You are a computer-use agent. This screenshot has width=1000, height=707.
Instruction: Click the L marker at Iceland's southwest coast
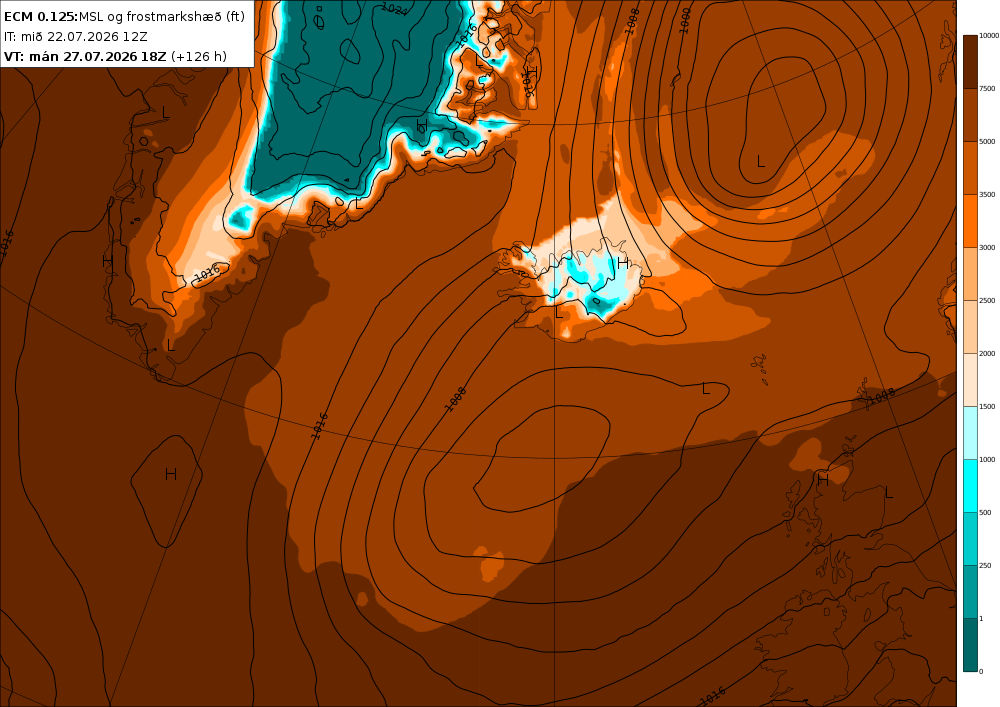pos(559,312)
